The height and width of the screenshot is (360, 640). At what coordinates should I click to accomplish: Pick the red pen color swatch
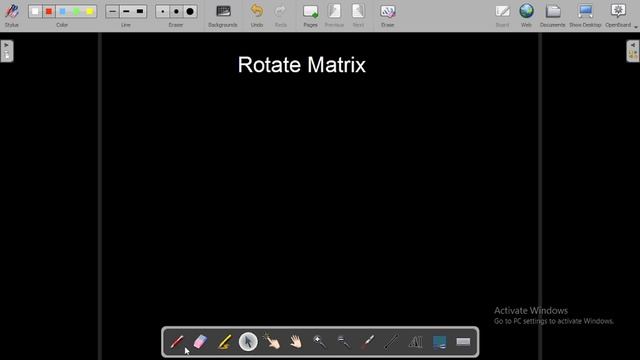[49, 11]
